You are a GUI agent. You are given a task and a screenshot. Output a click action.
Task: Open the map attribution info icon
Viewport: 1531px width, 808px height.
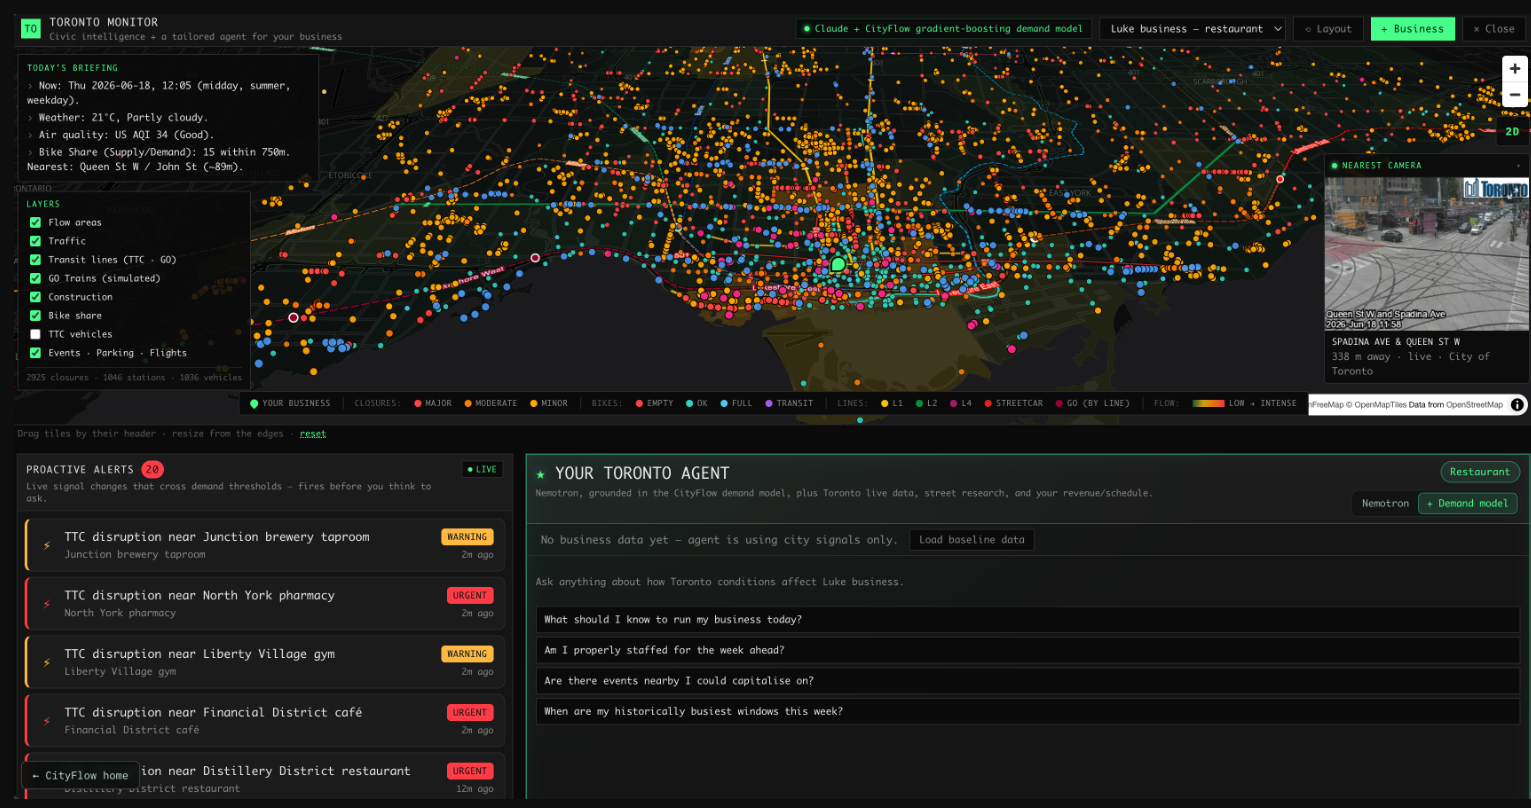(x=1517, y=404)
